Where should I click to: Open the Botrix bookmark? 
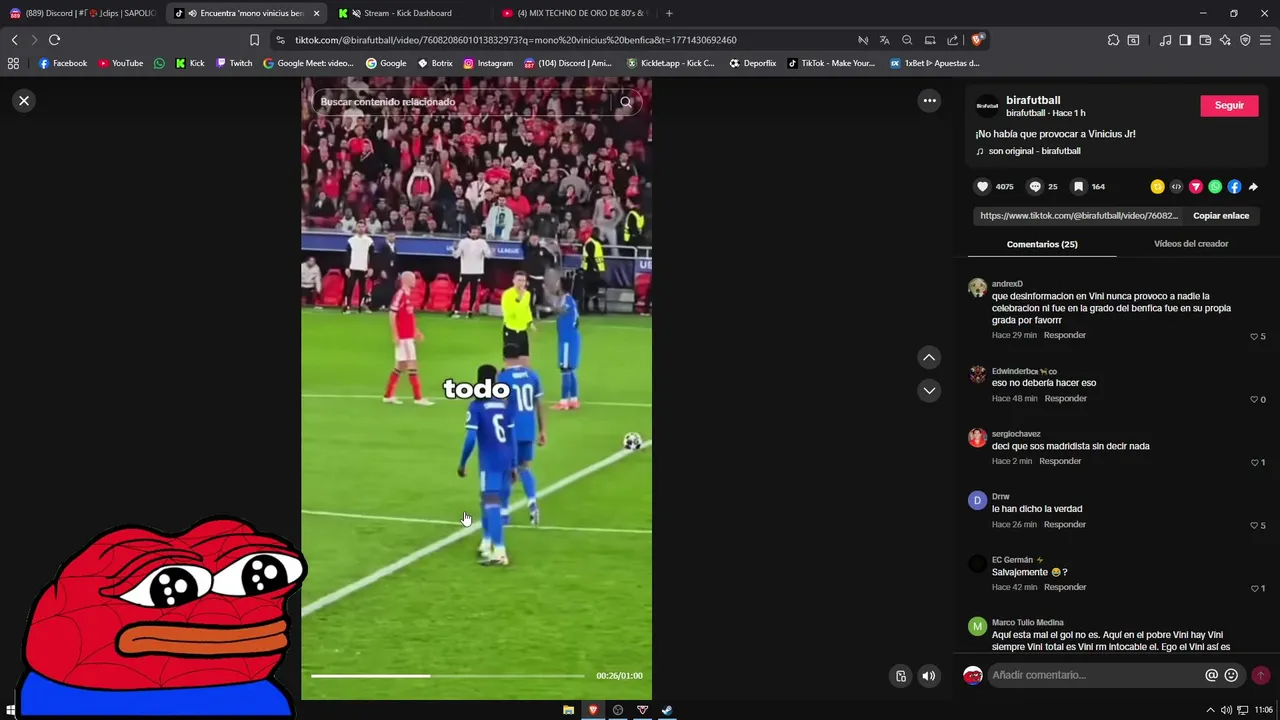click(435, 63)
